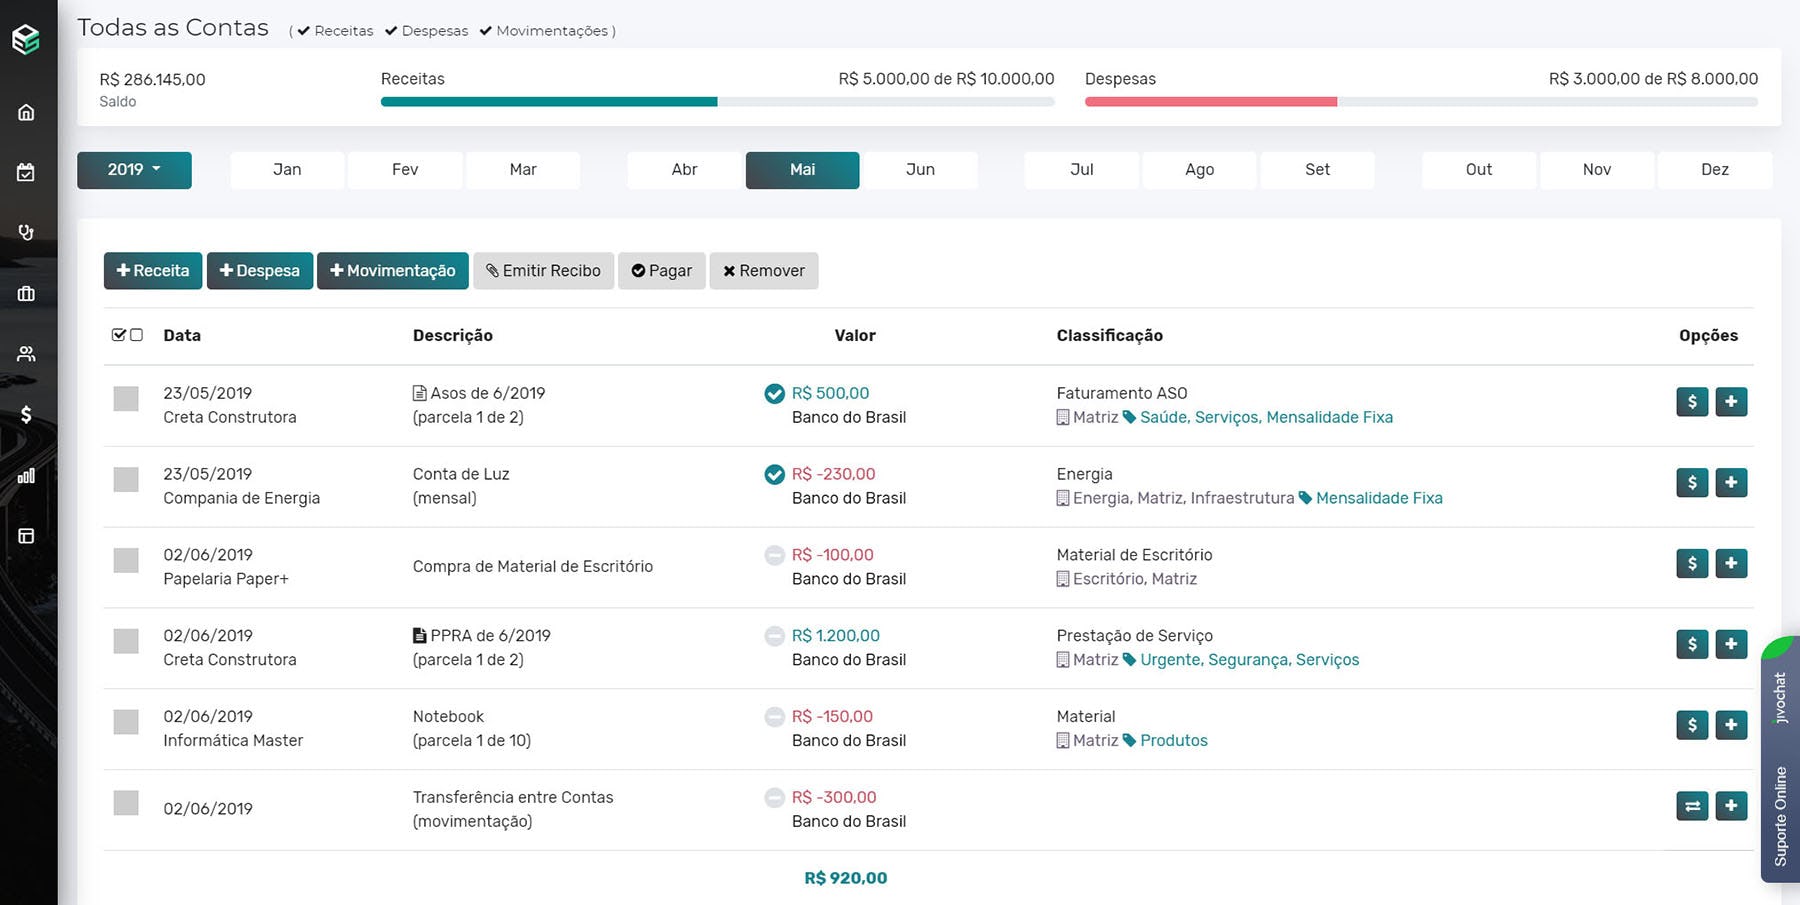Image resolution: width=1800 pixels, height=905 pixels.
Task: Select the calendar icon in sidebar
Action: tap(26, 171)
